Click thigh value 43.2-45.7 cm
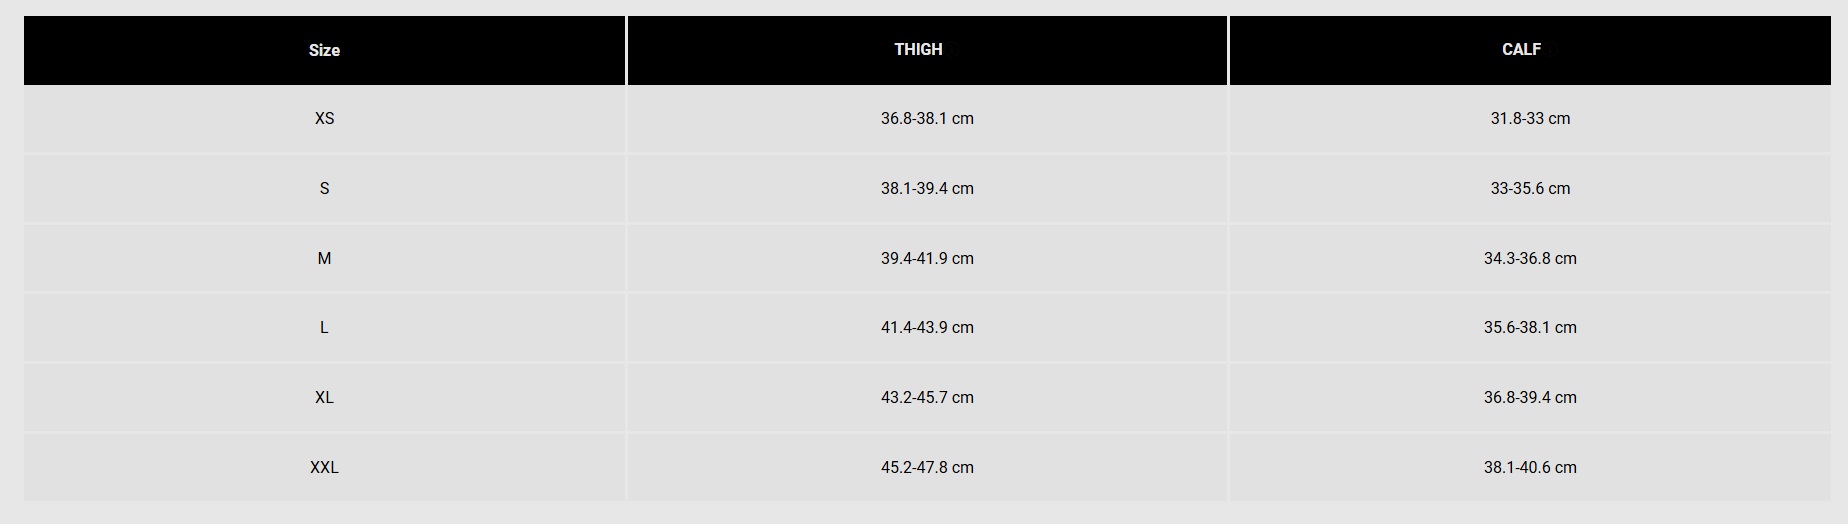 927,397
